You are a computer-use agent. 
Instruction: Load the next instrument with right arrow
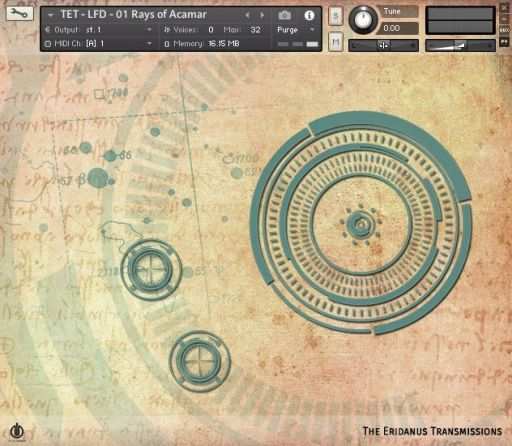click(262, 15)
